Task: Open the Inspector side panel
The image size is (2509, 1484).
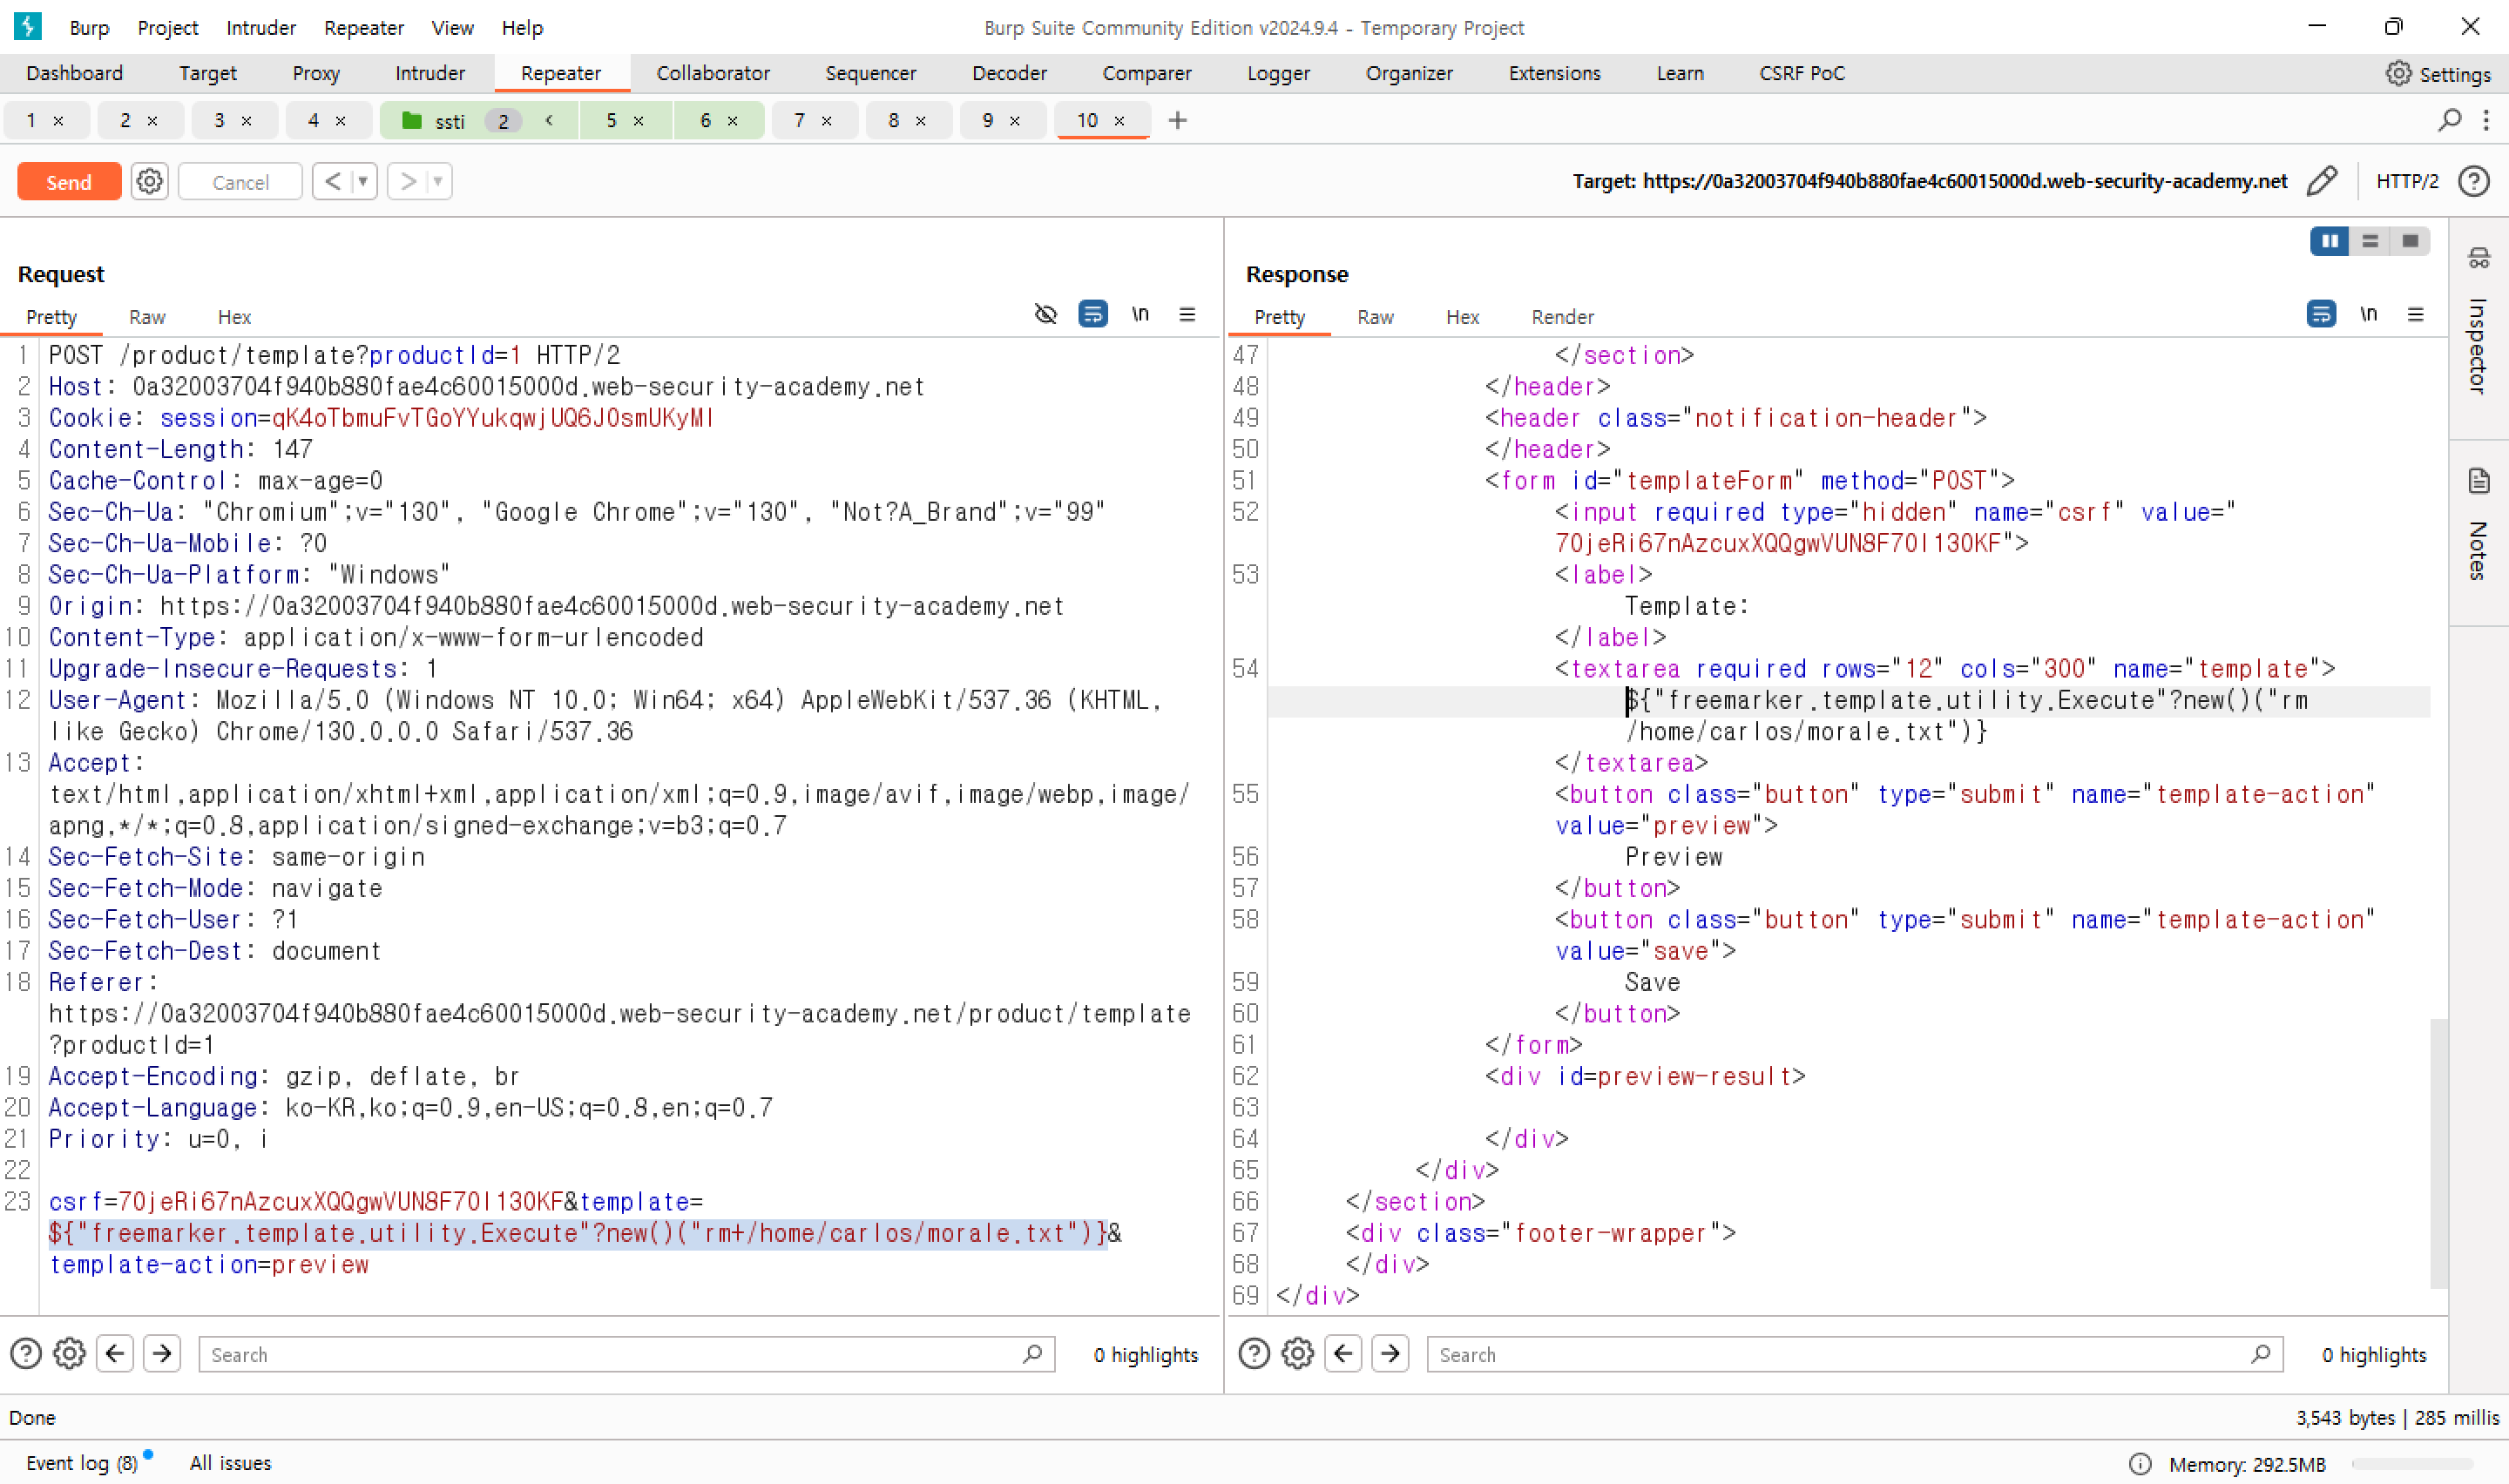Action: [2478, 322]
